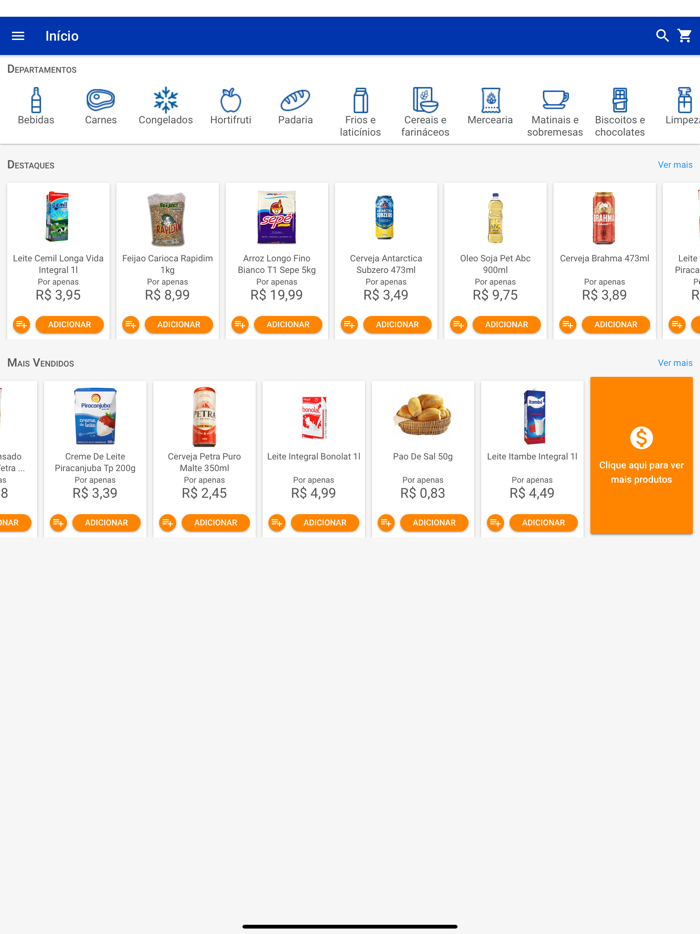
Task: Click ADICIONAR for Leite Cemil Longa Vida
Action: (x=70, y=325)
